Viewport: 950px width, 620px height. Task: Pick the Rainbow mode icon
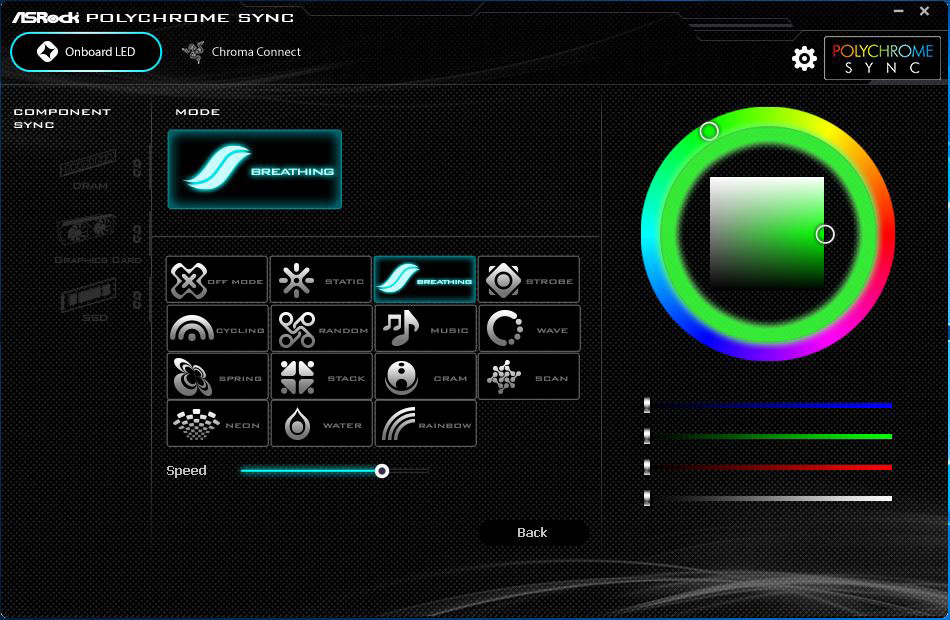[425, 423]
